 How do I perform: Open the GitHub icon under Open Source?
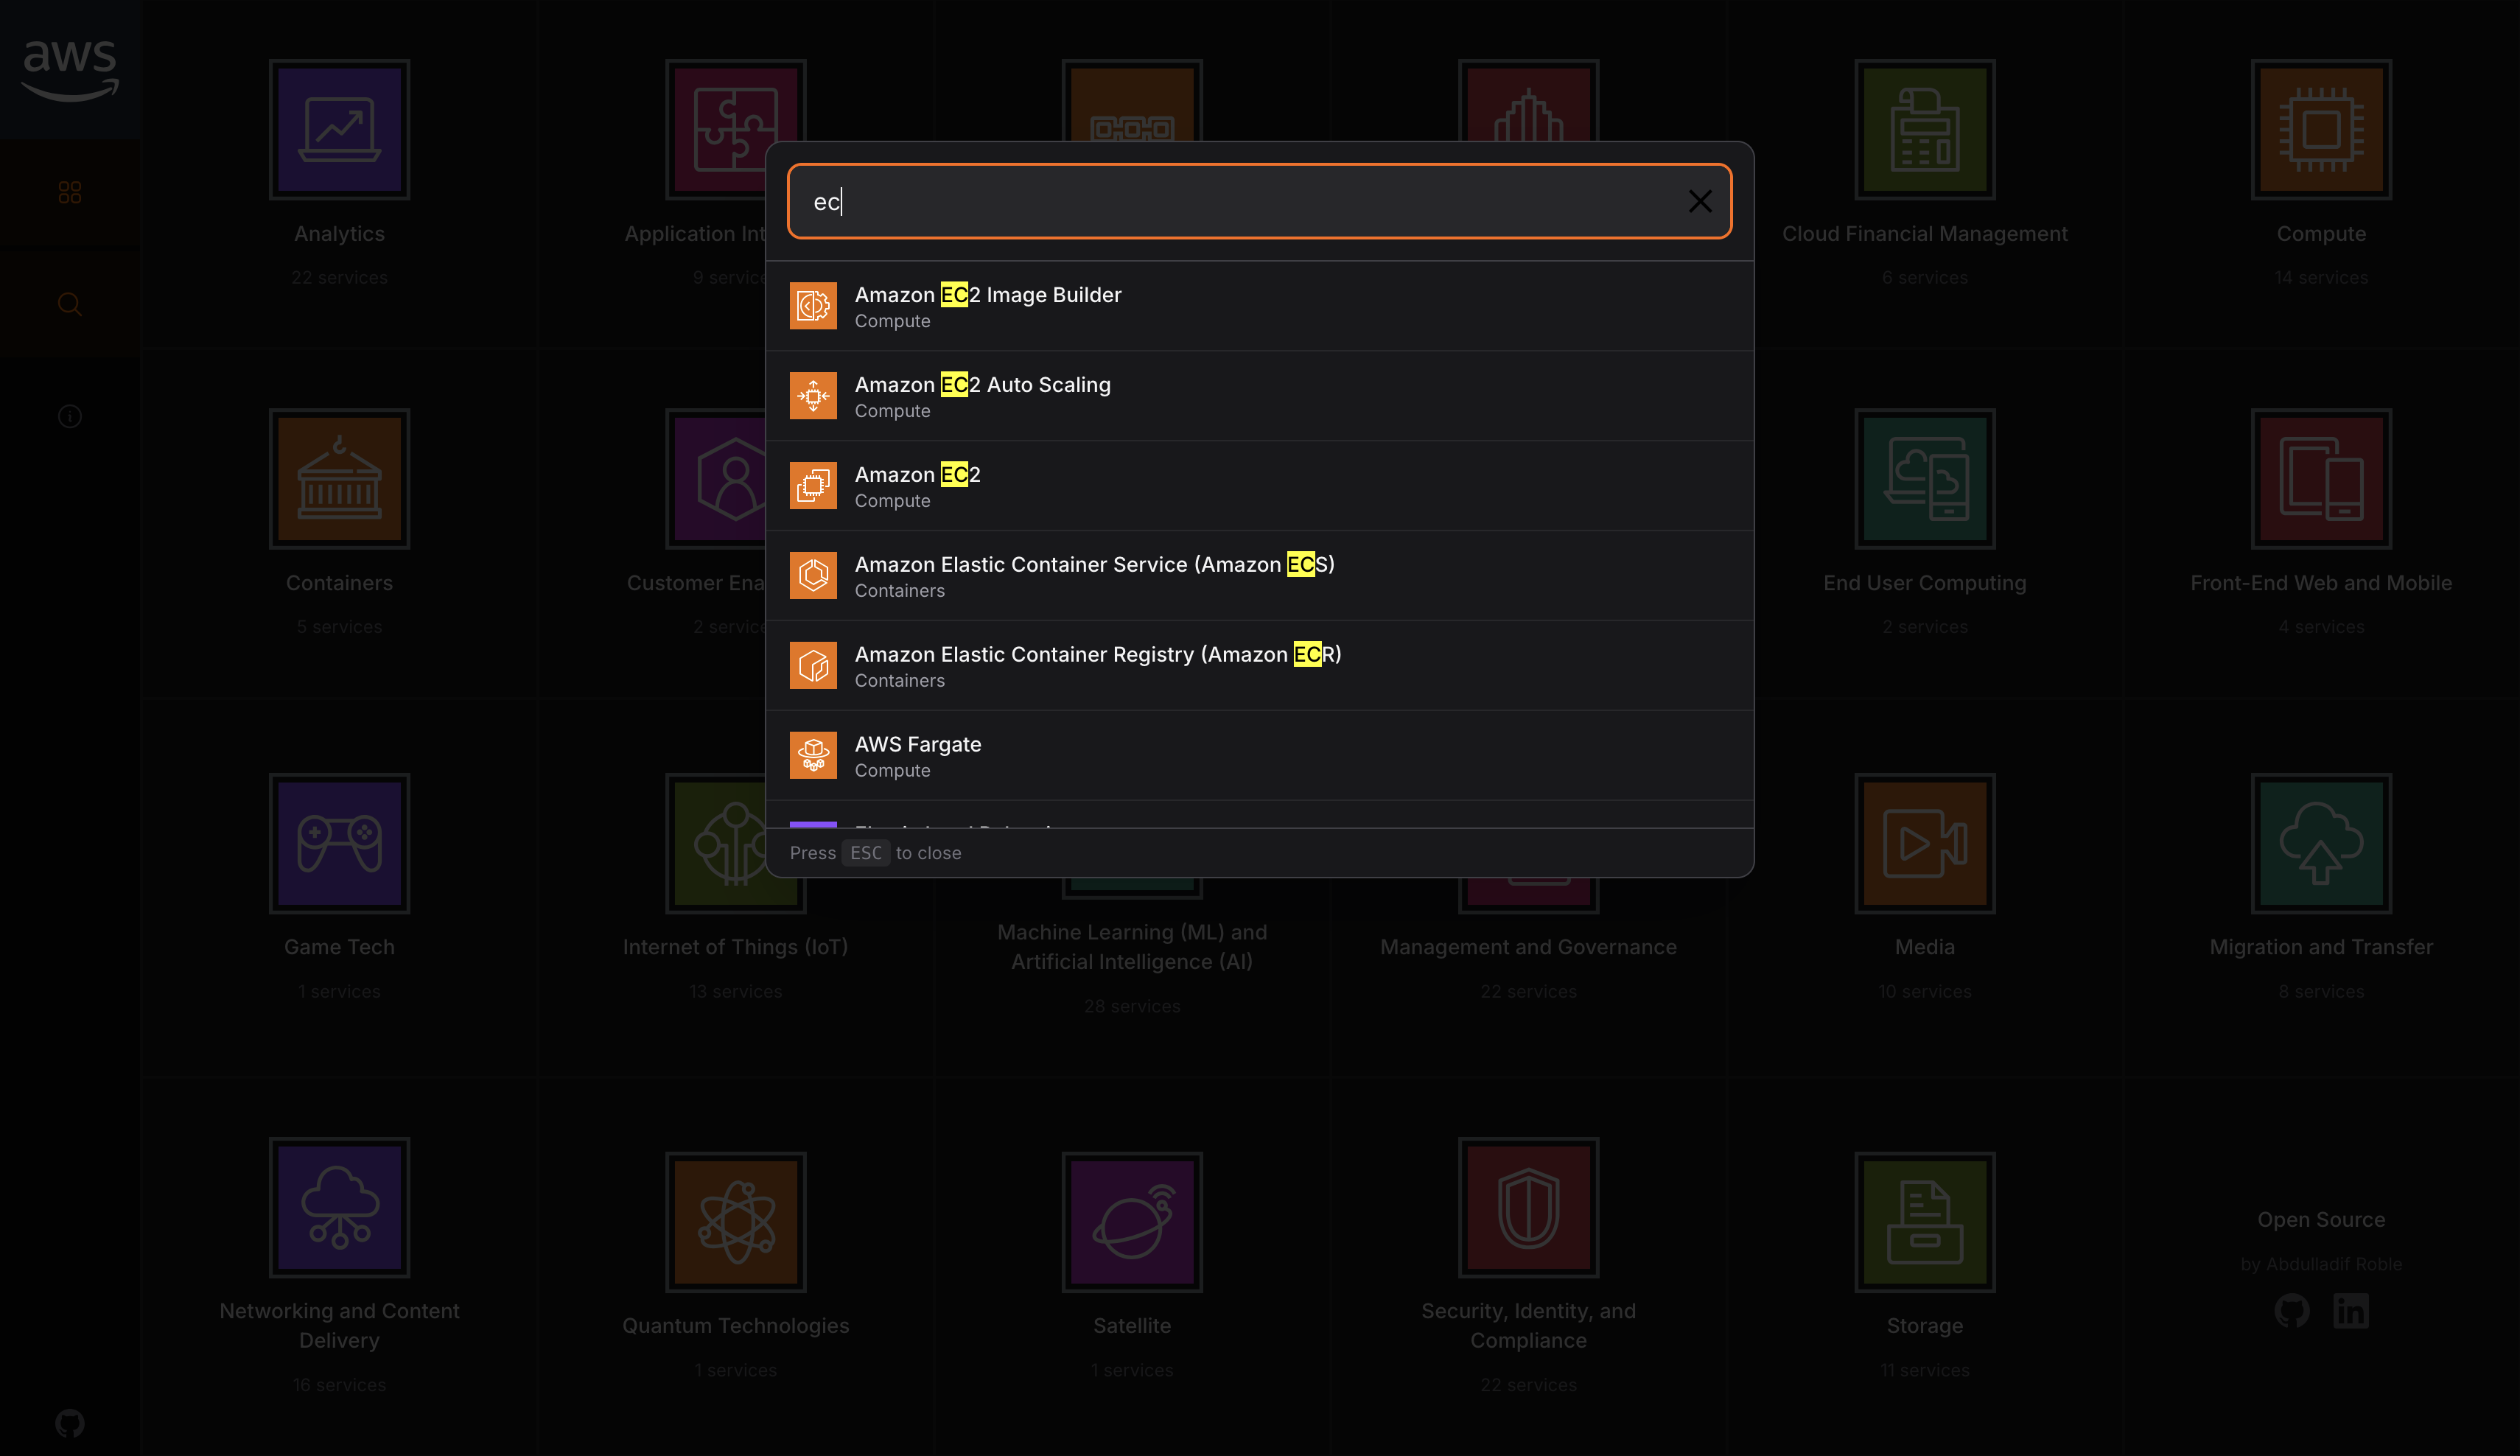point(2292,1310)
